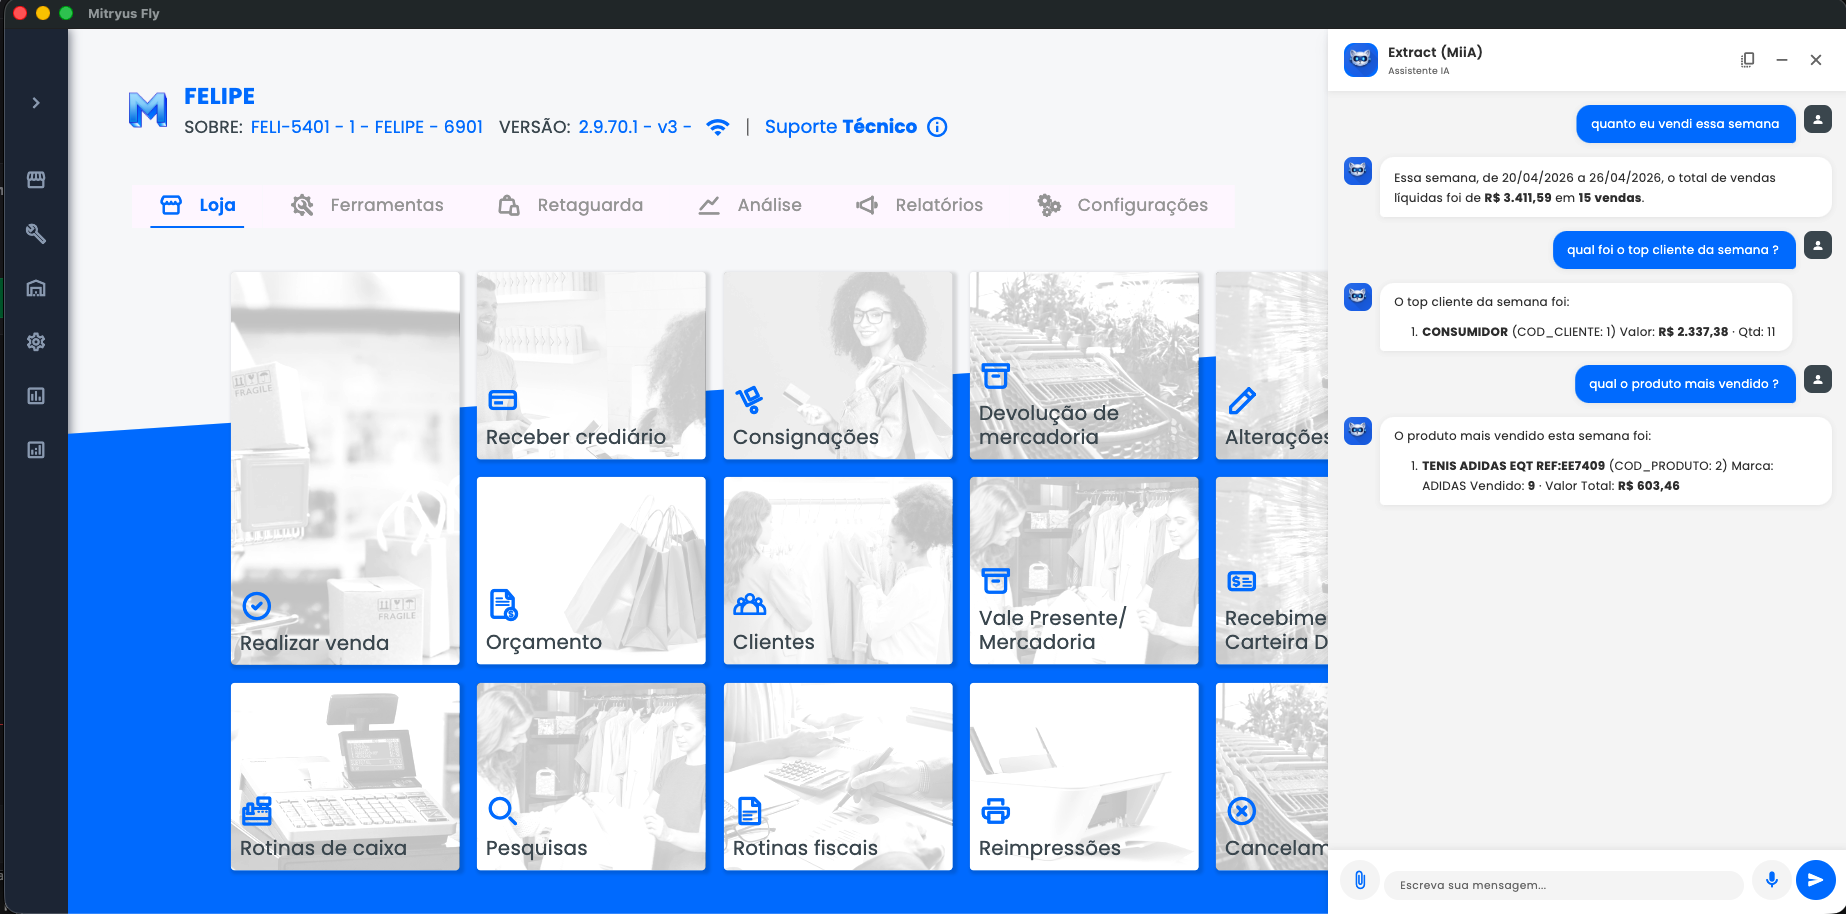
Task: Open the Clientes tile
Action: pyautogui.click(x=838, y=570)
